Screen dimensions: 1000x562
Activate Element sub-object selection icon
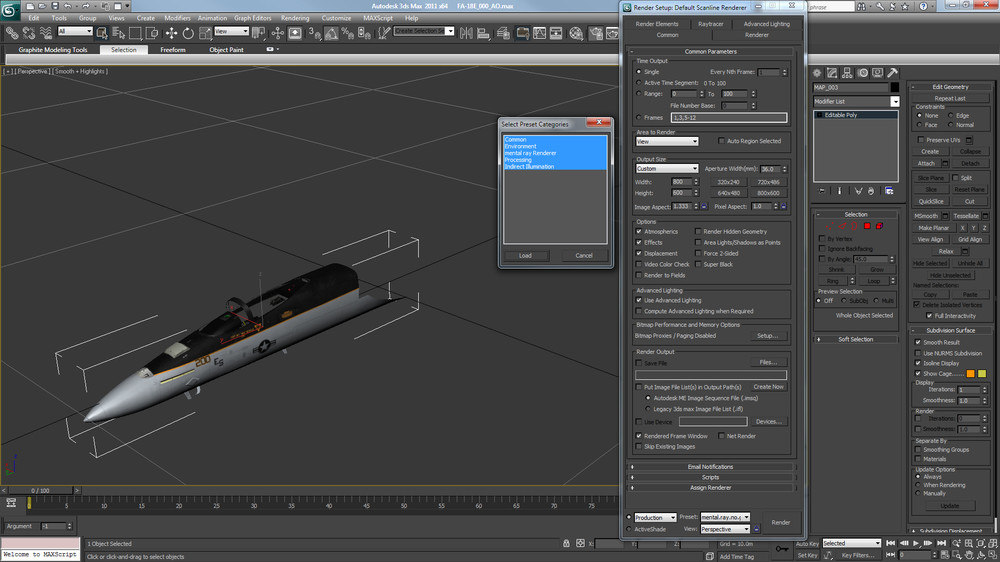878,226
